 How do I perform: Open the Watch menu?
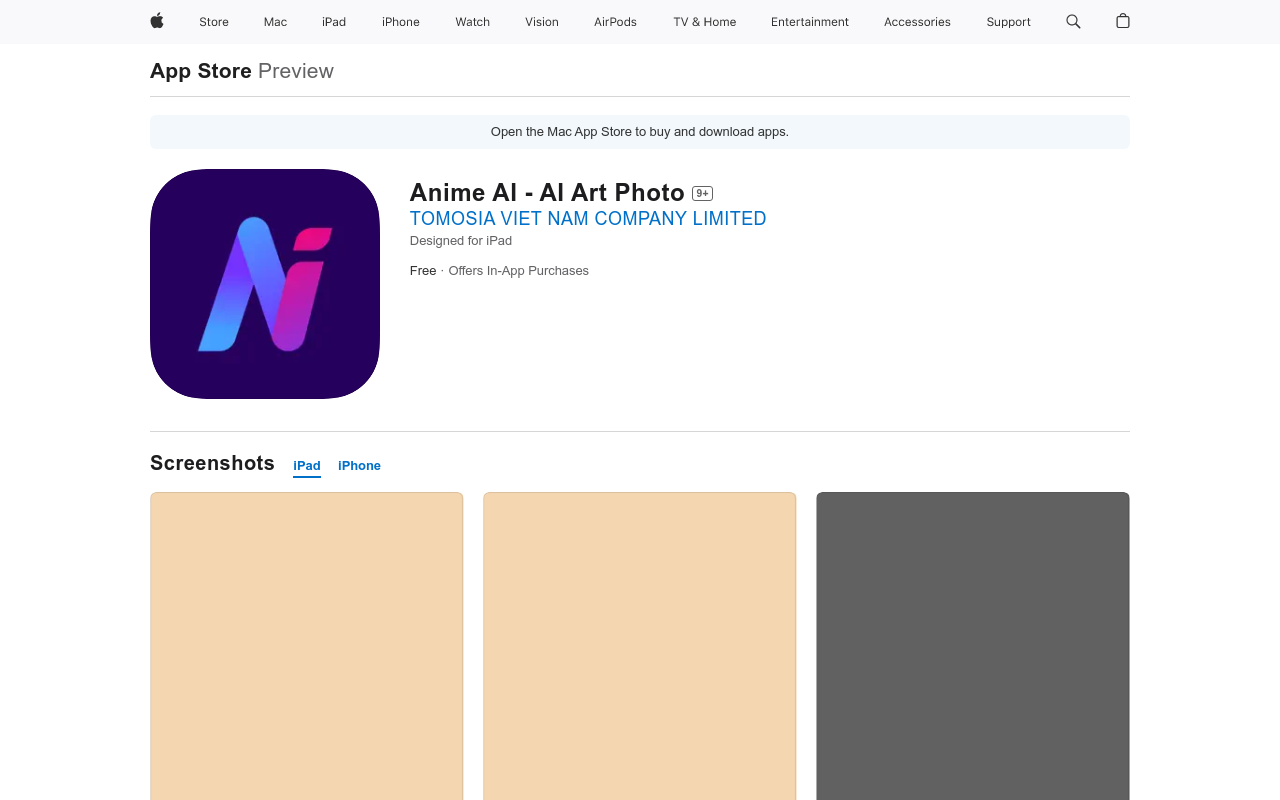tap(473, 22)
